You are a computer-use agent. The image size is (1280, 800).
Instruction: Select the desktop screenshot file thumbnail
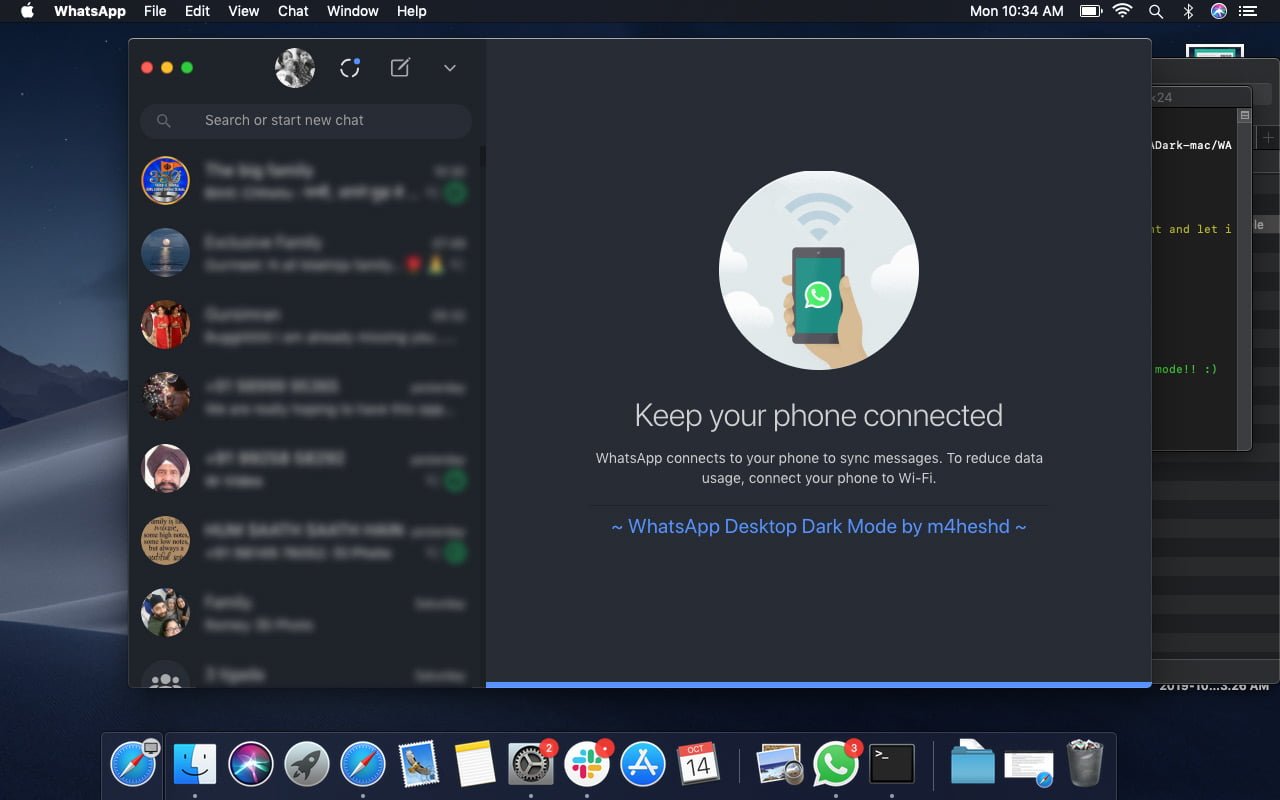pos(1214,52)
